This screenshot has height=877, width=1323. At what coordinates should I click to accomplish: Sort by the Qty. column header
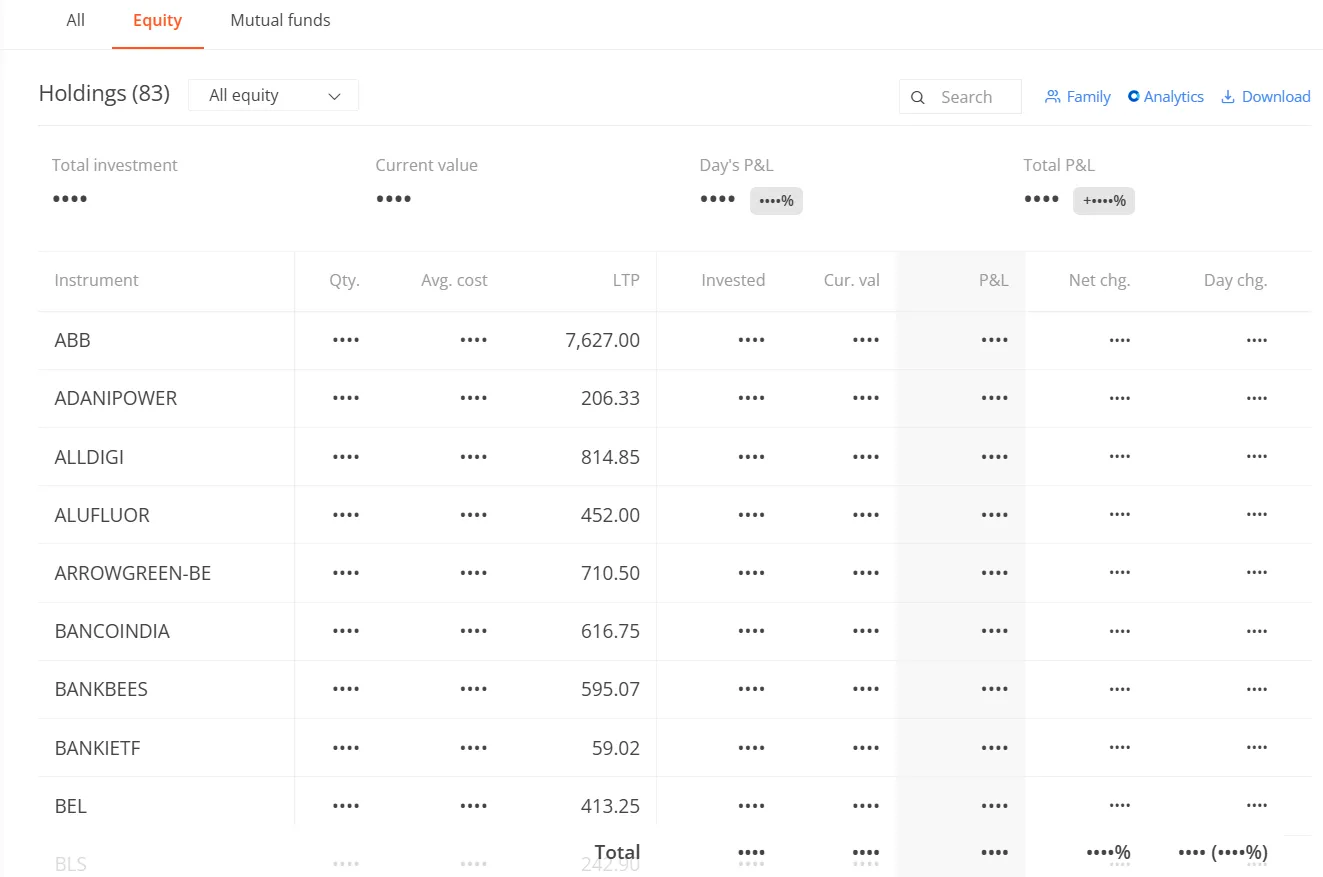click(x=344, y=280)
